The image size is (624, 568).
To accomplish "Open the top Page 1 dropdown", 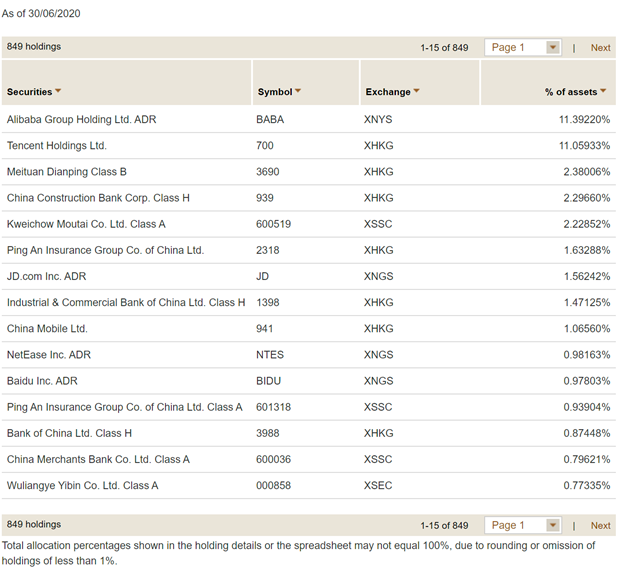I will pyautogui.click(x=523, y=48).
